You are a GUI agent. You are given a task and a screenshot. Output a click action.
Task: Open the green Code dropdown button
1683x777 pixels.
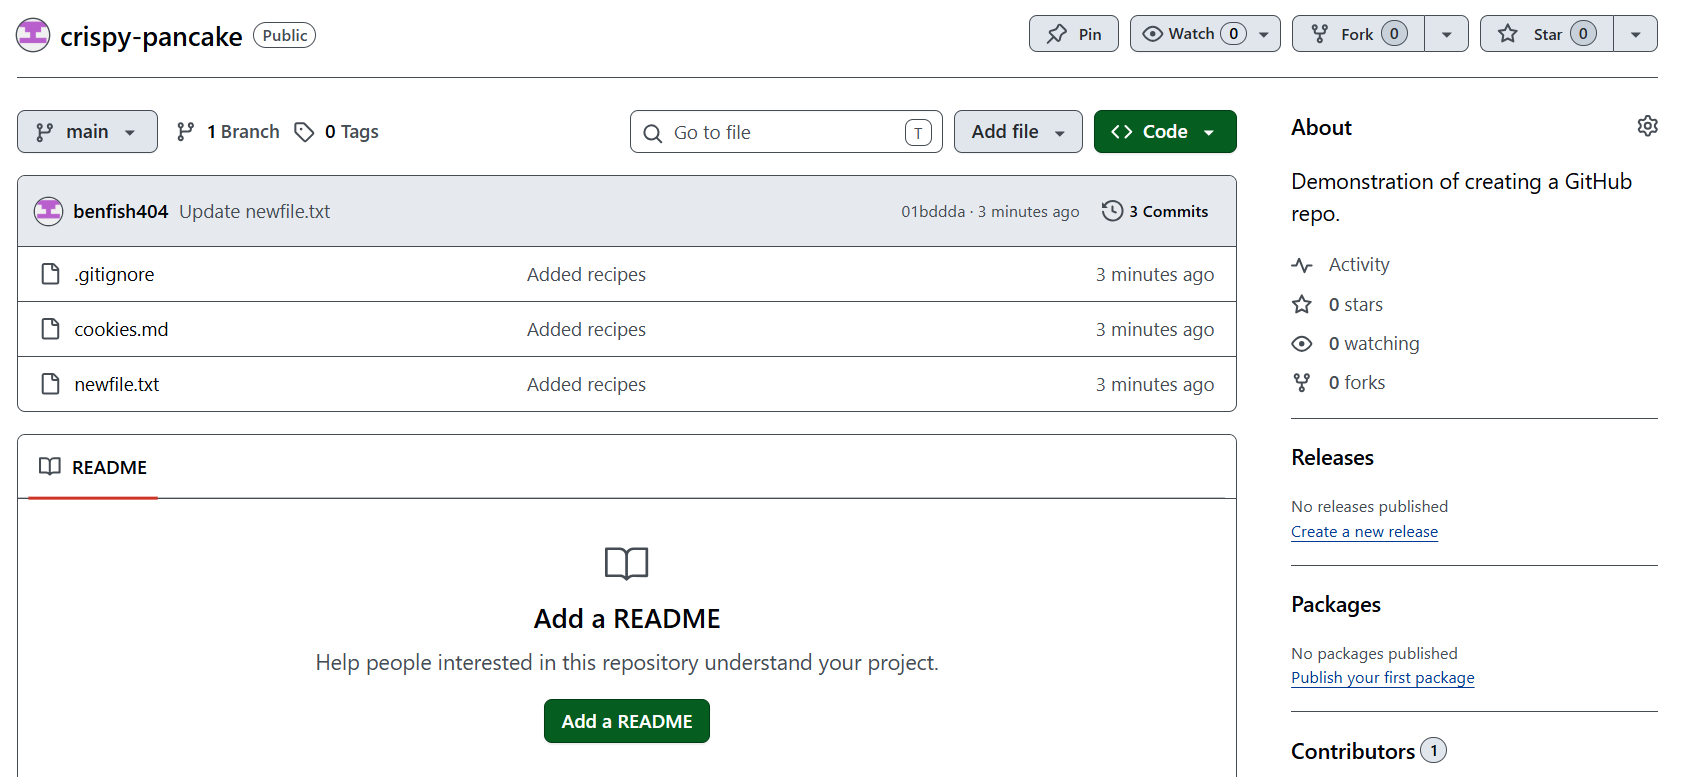tap(1165, 132)
